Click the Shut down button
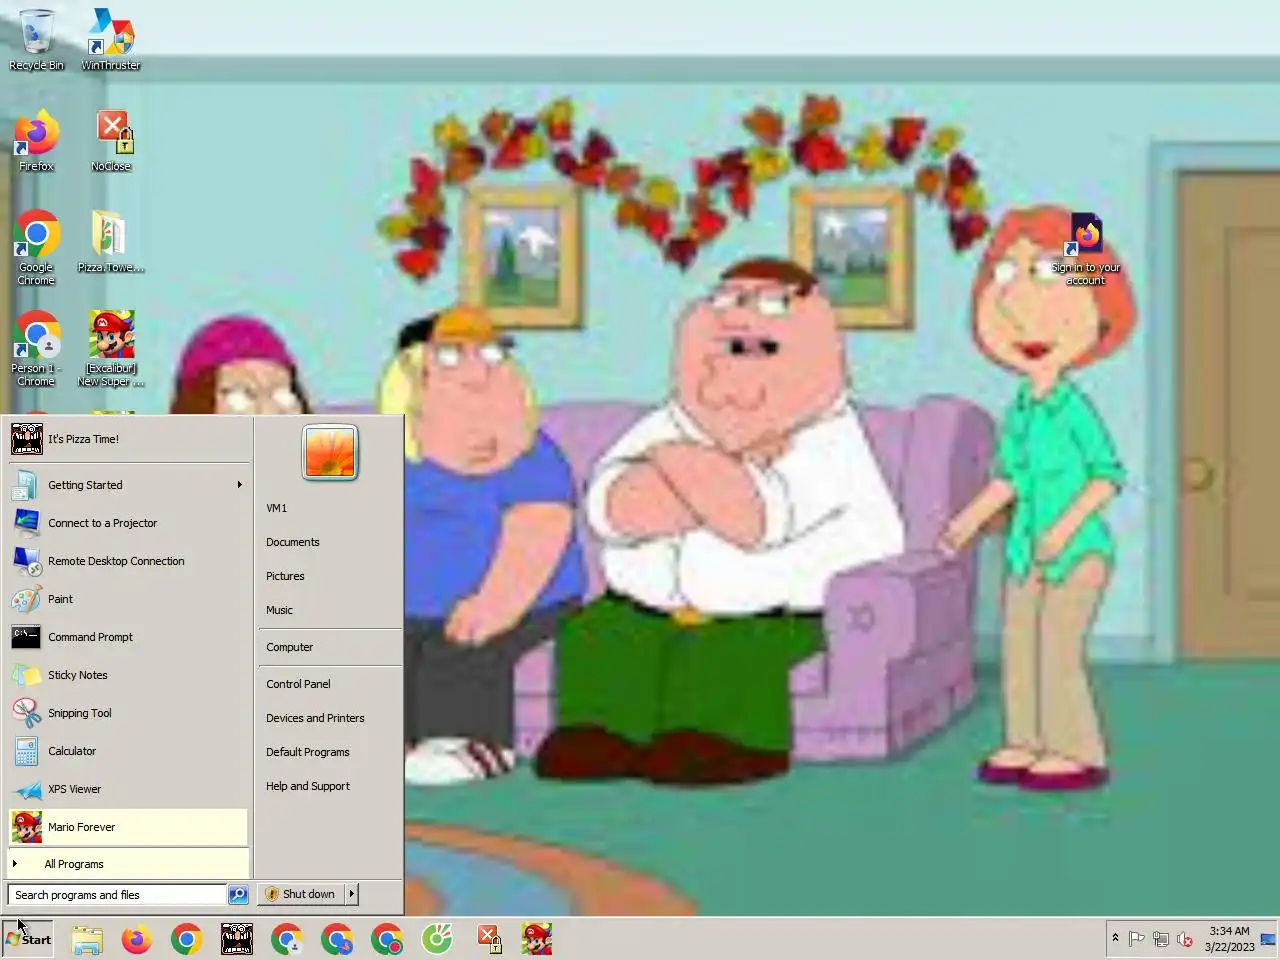Viewport: 1280px width, 960px height. (x=301, y=894)
